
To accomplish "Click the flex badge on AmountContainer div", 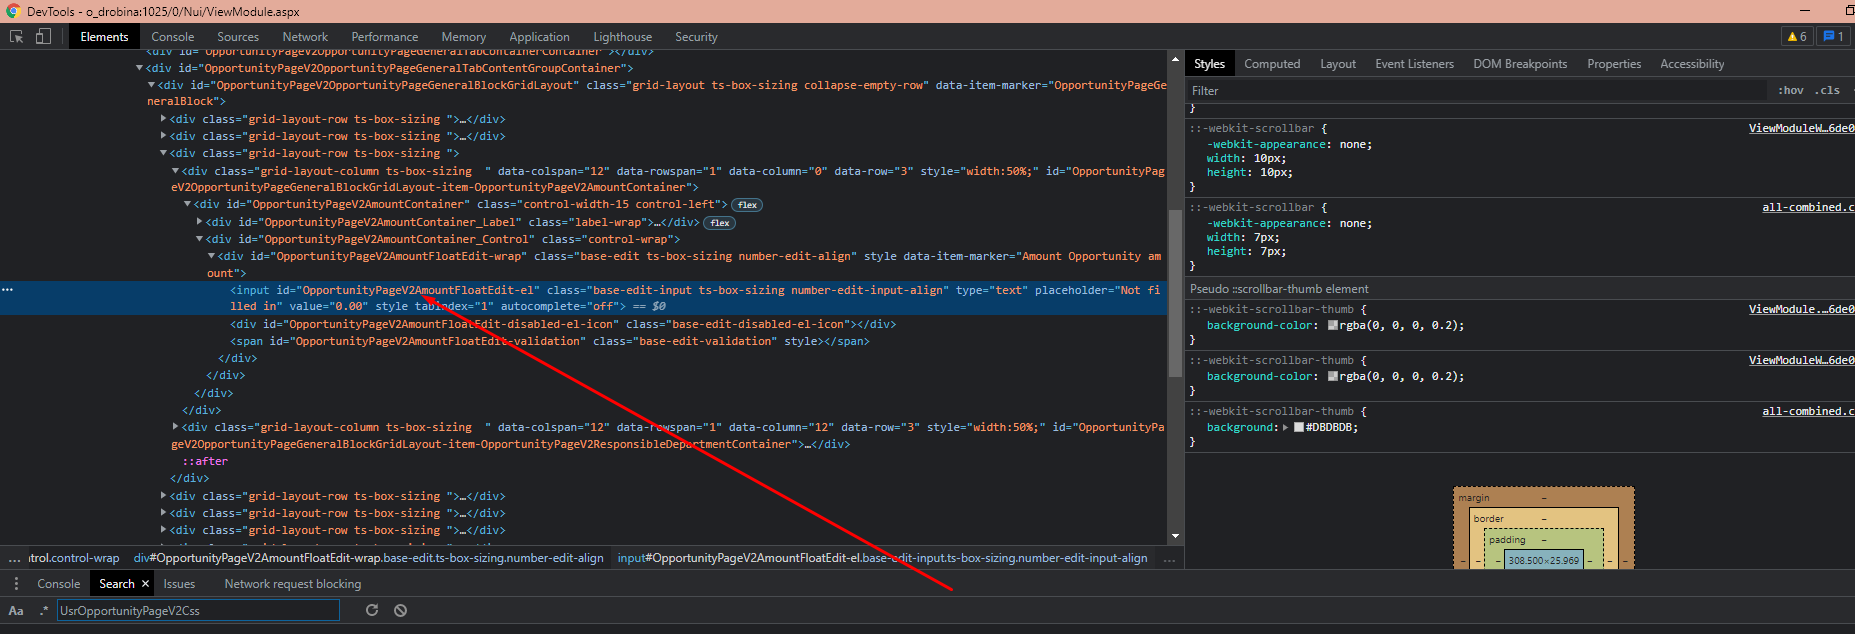I will (x=747, y=205).
